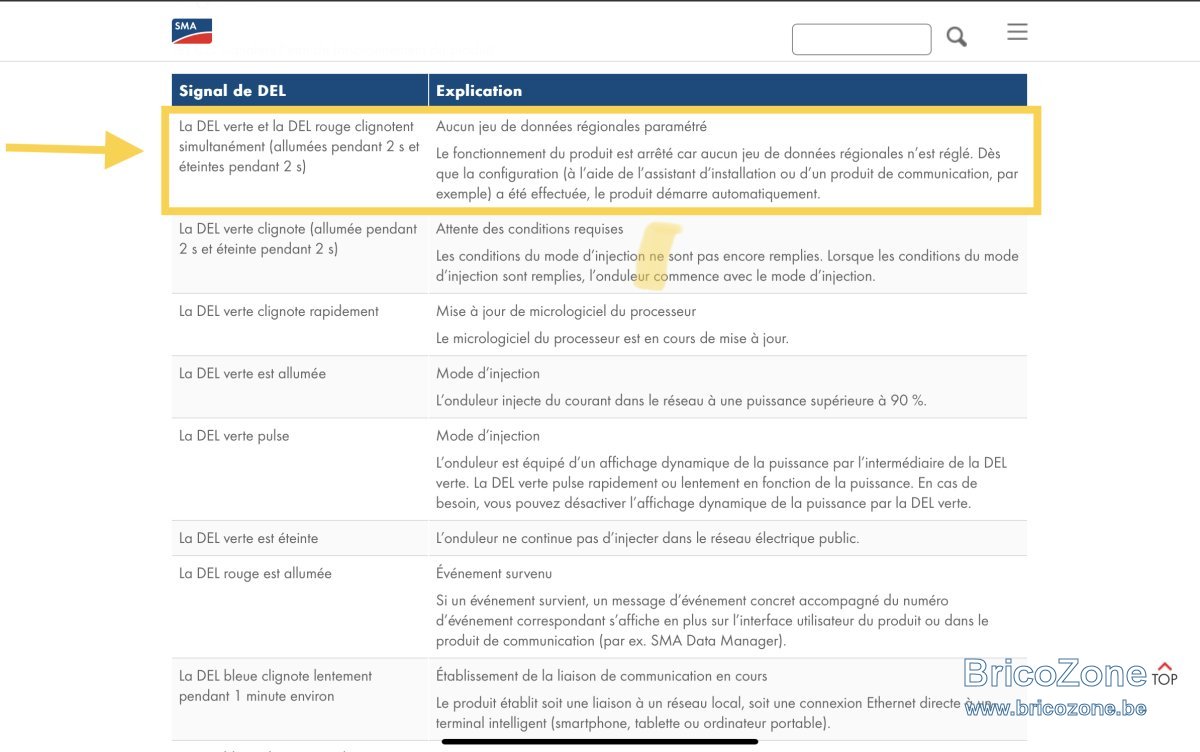Click the 'La DEL verte pulse' row
This screenshot has height=752, width=1200.
[599, 469]
